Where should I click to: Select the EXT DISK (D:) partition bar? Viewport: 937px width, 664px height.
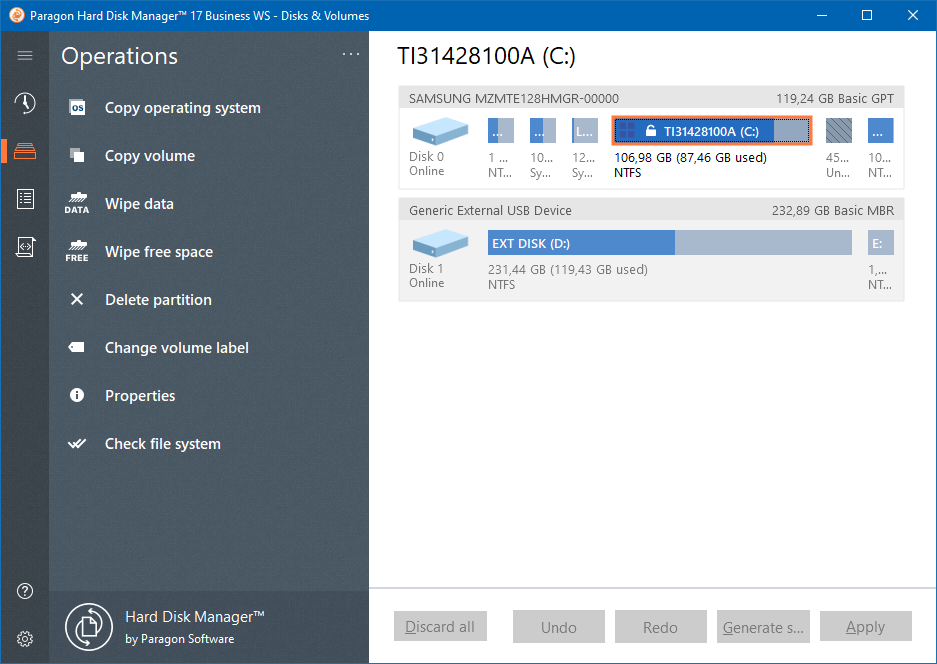[669, 243]
